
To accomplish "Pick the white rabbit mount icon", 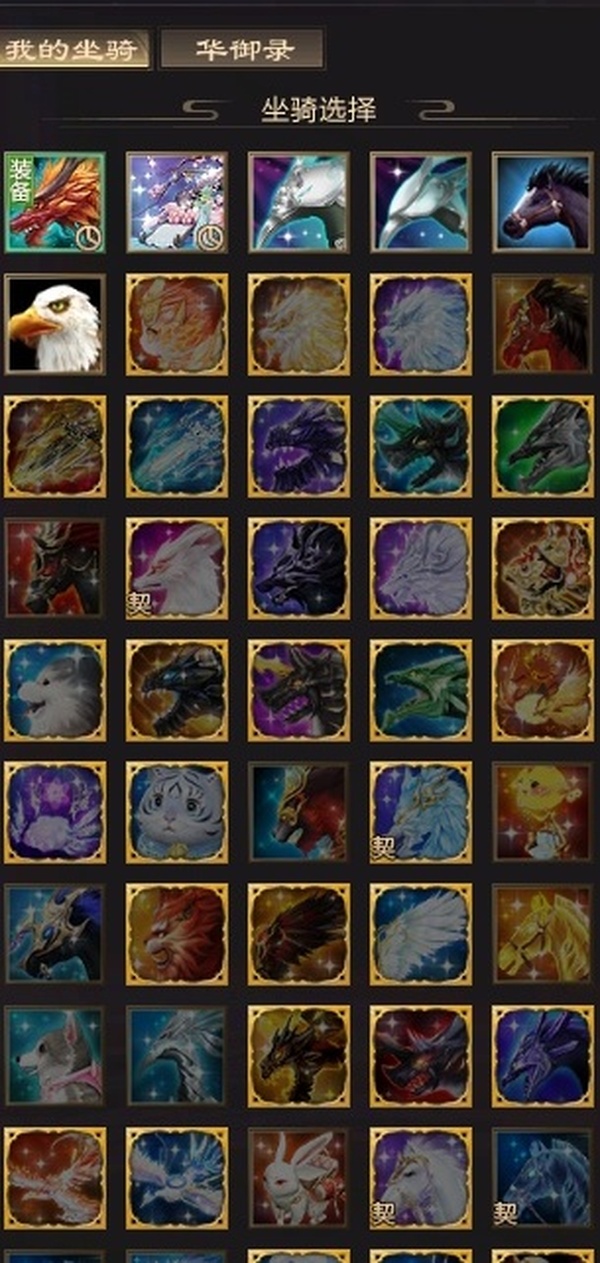I will pyautogui.click(x=298, y=1178).
